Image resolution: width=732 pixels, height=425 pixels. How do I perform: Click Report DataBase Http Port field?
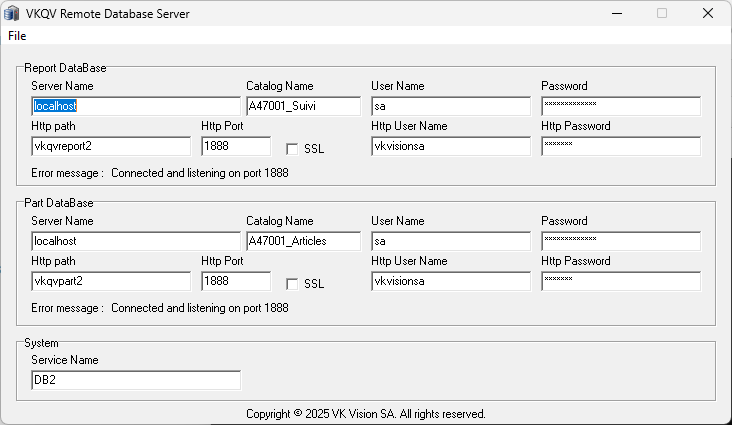click(235, 146)
